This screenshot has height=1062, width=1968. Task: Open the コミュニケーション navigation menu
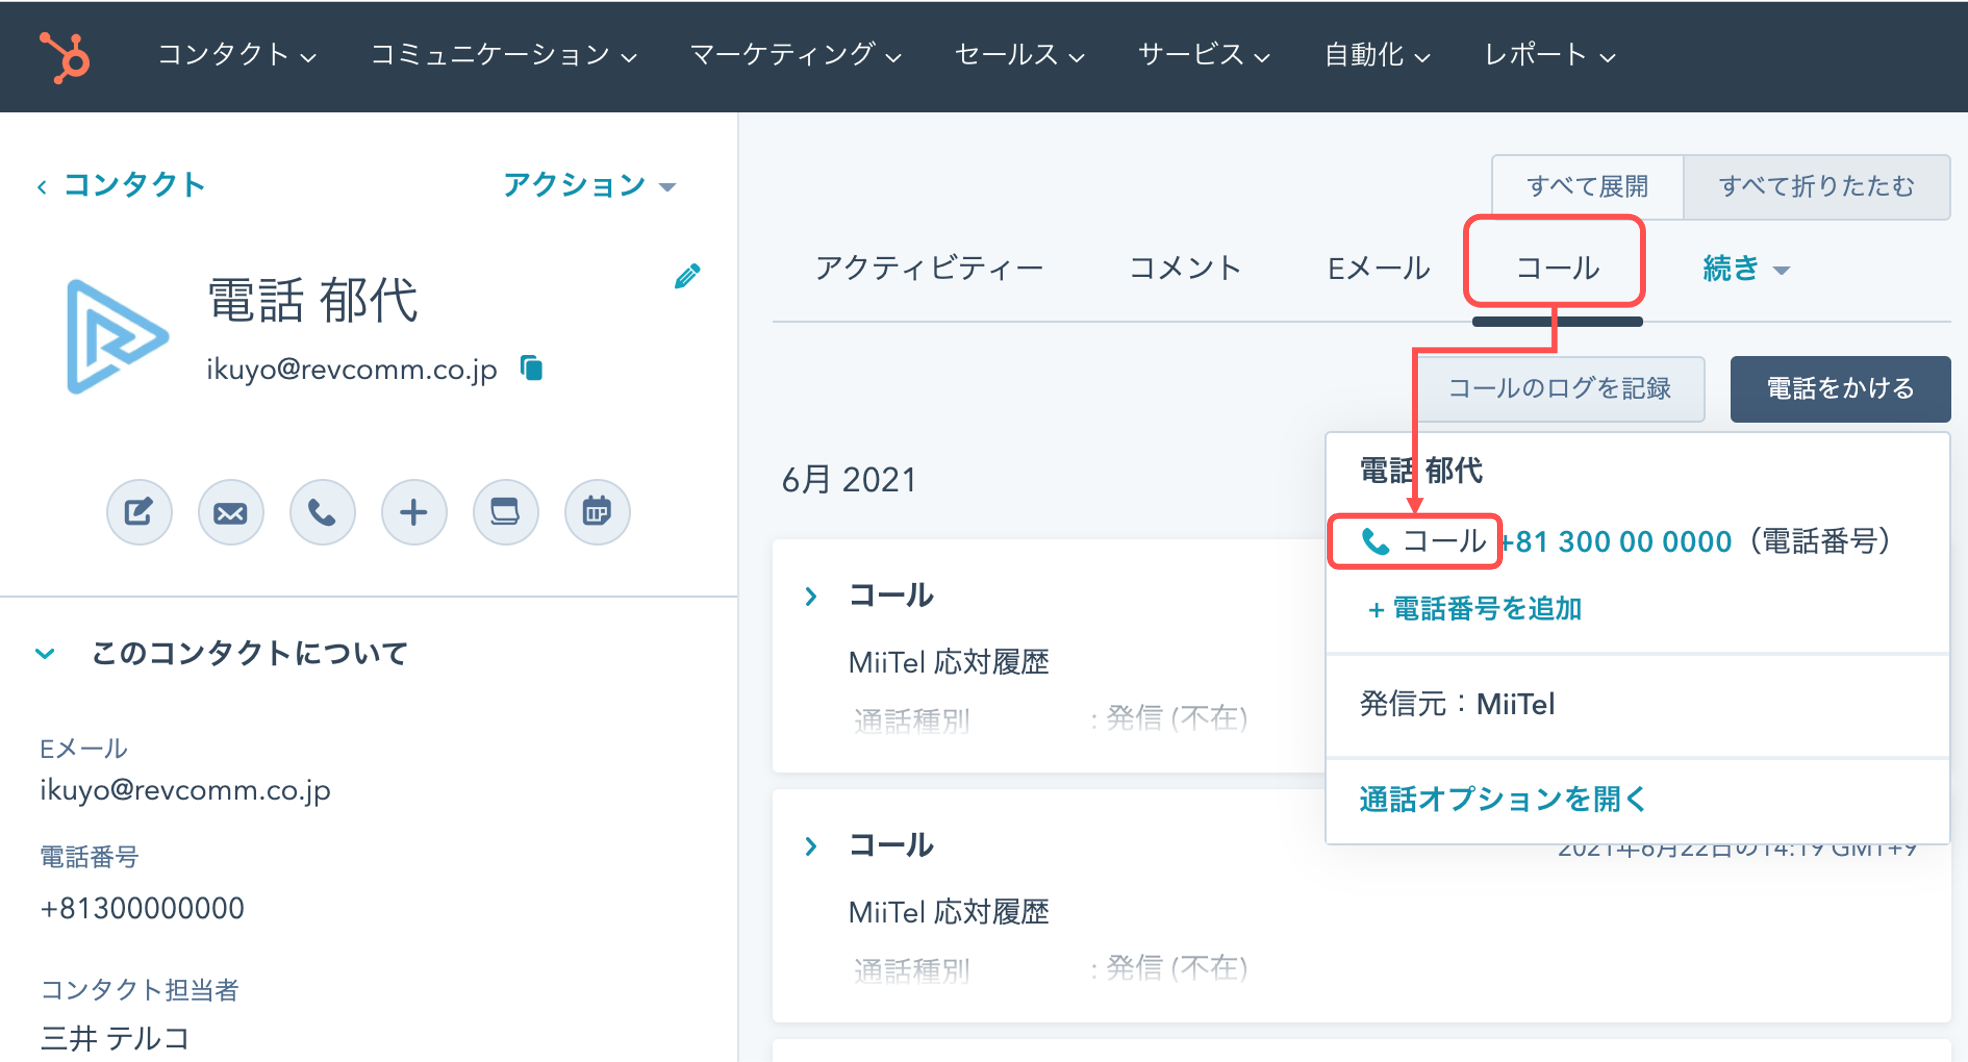(503, 55)
